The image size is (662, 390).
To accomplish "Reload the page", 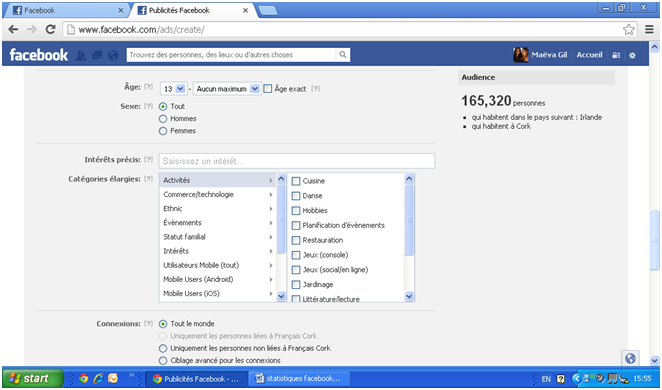I will point(51,29).
